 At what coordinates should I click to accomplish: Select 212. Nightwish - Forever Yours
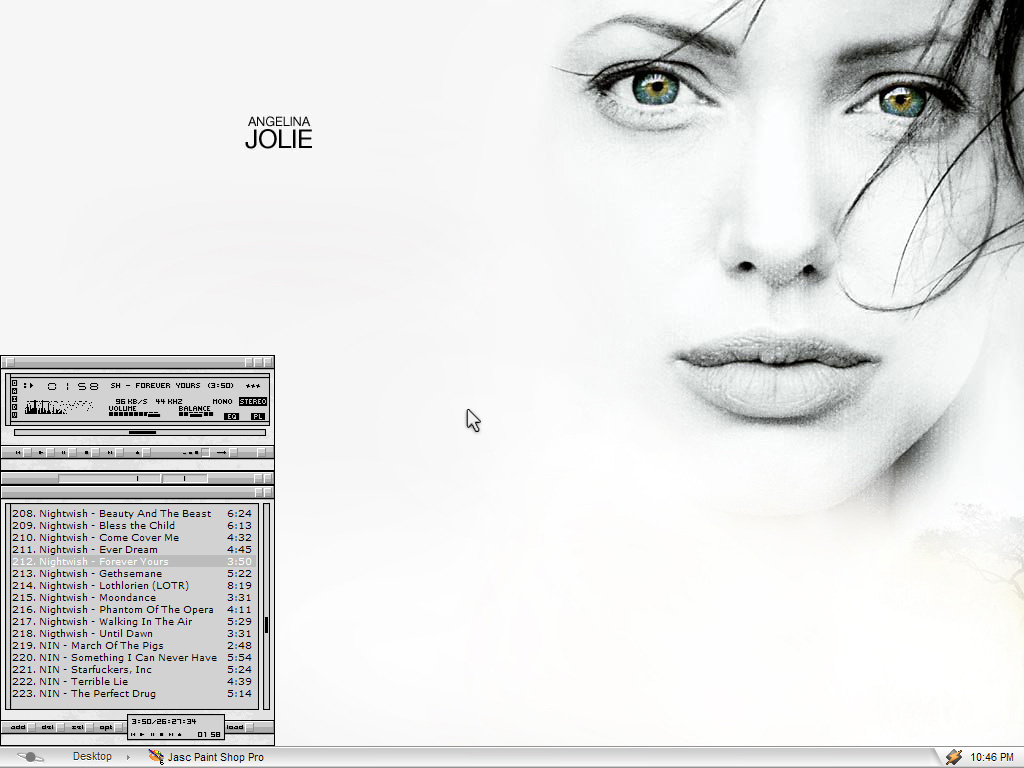132,562
